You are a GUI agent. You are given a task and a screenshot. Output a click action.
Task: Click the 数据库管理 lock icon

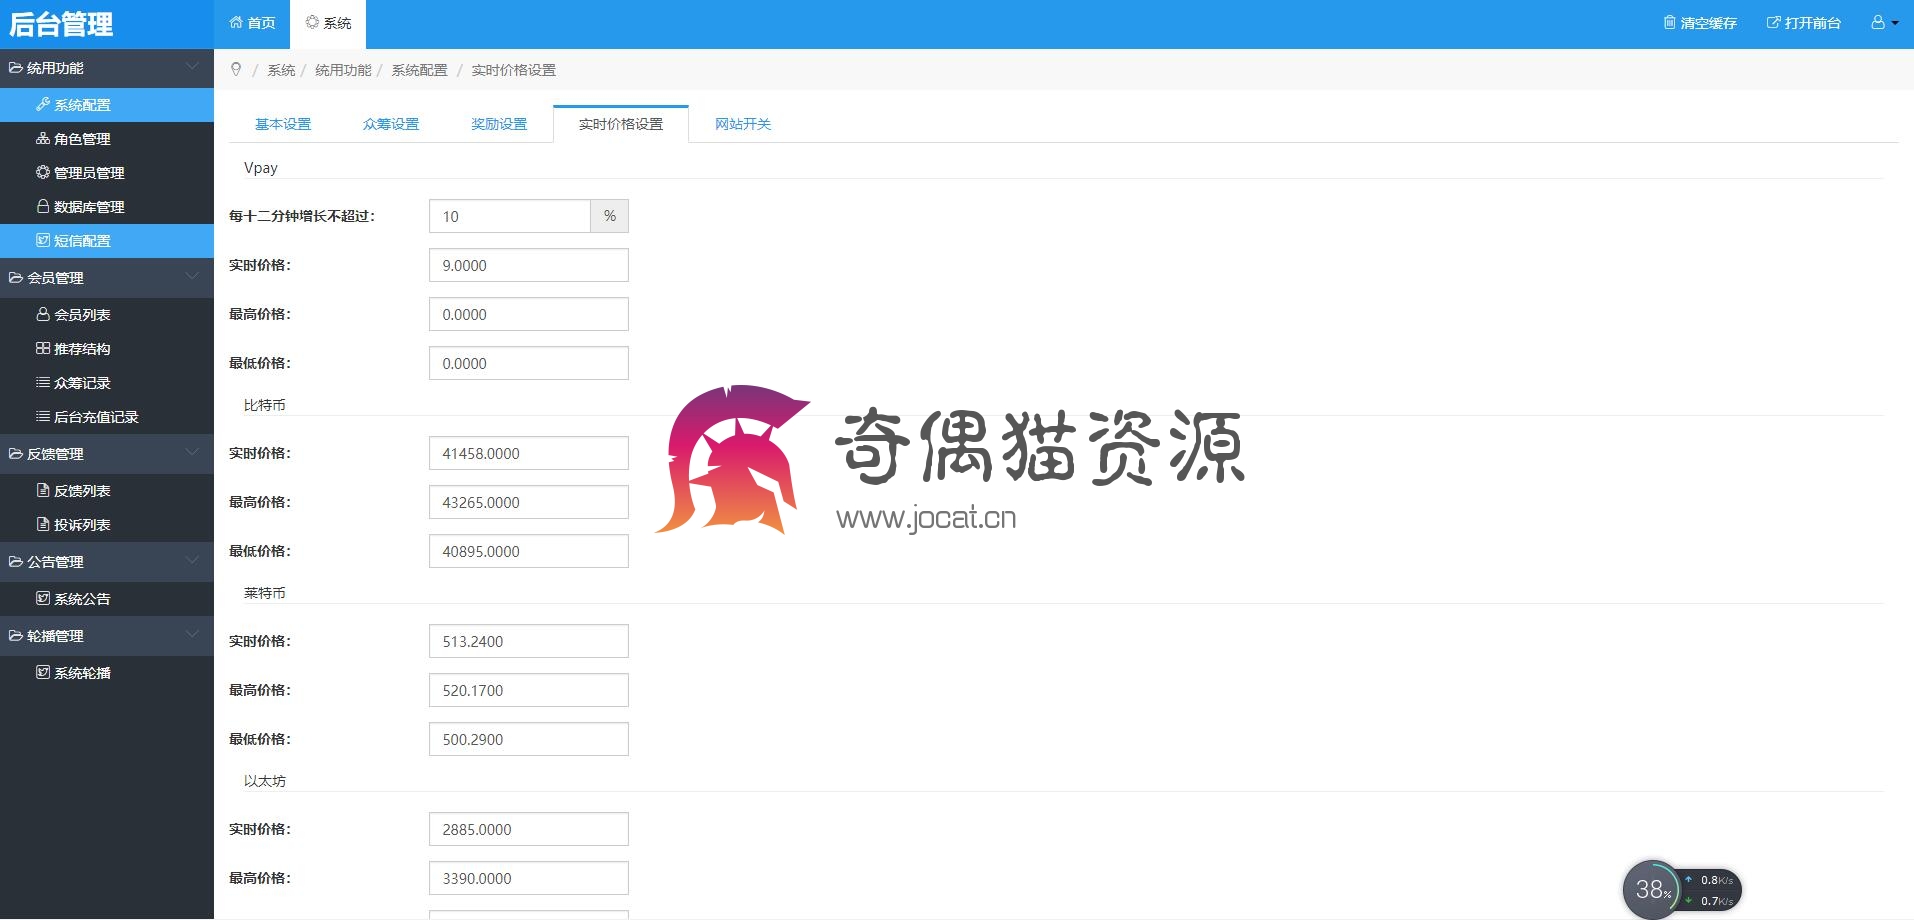pos(43,206)
